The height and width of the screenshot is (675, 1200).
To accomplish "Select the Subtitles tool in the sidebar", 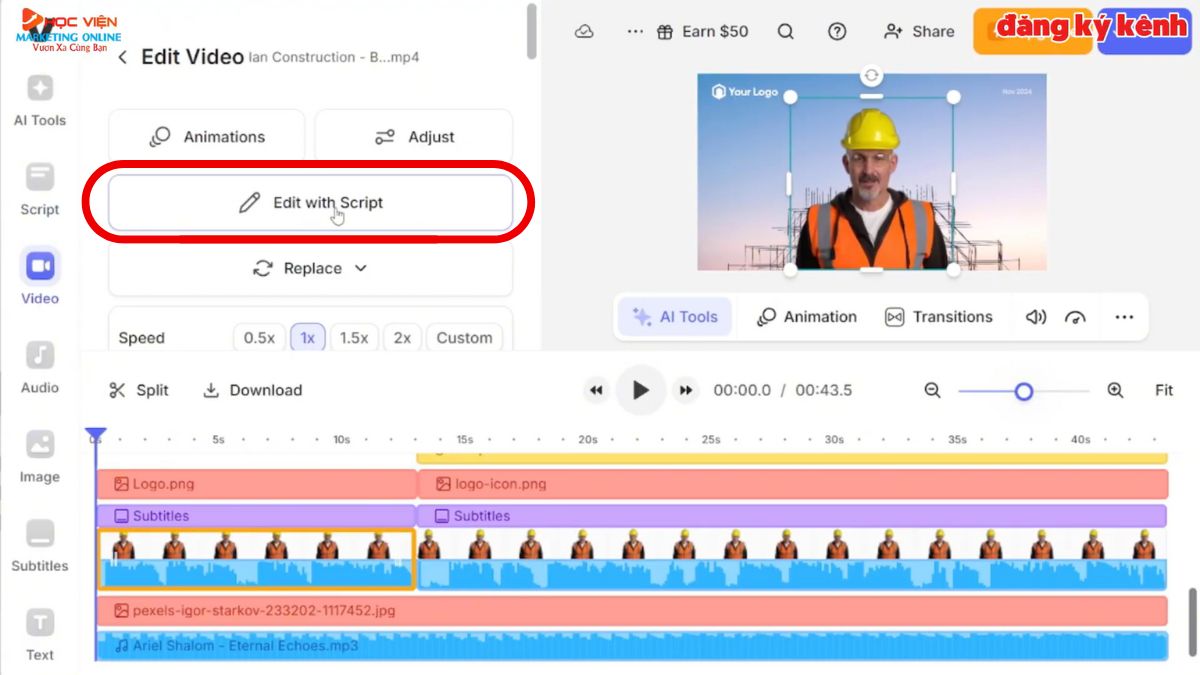I will pos(39,541).
